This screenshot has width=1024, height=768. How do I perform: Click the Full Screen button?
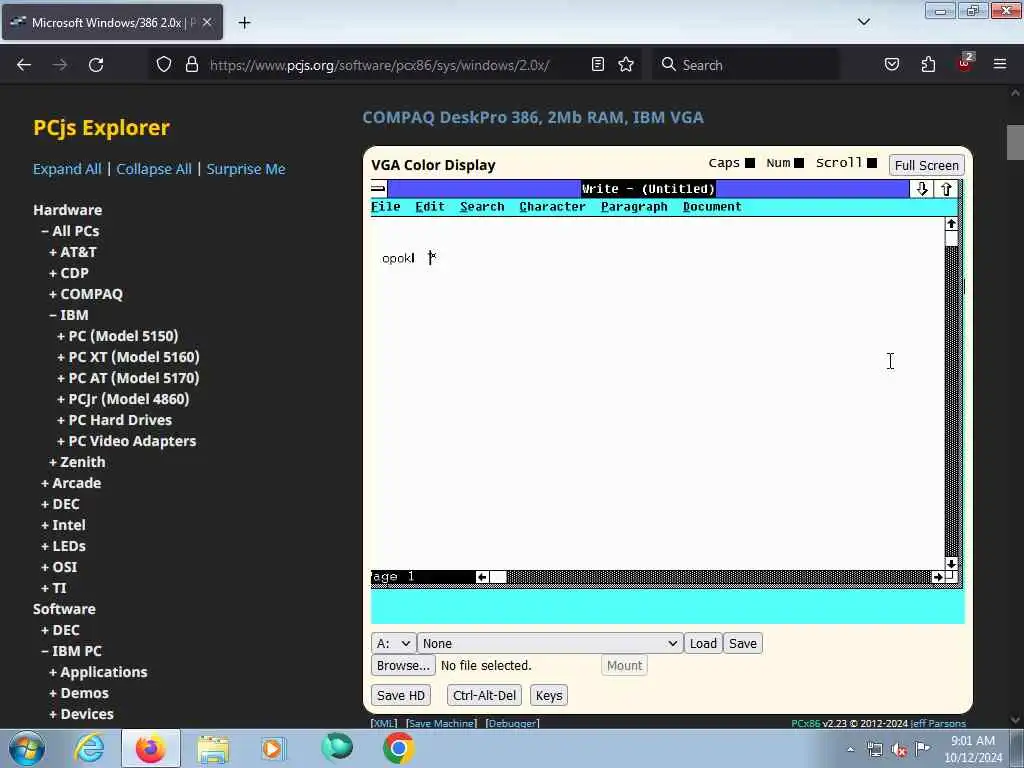click(x=926, y=165)
